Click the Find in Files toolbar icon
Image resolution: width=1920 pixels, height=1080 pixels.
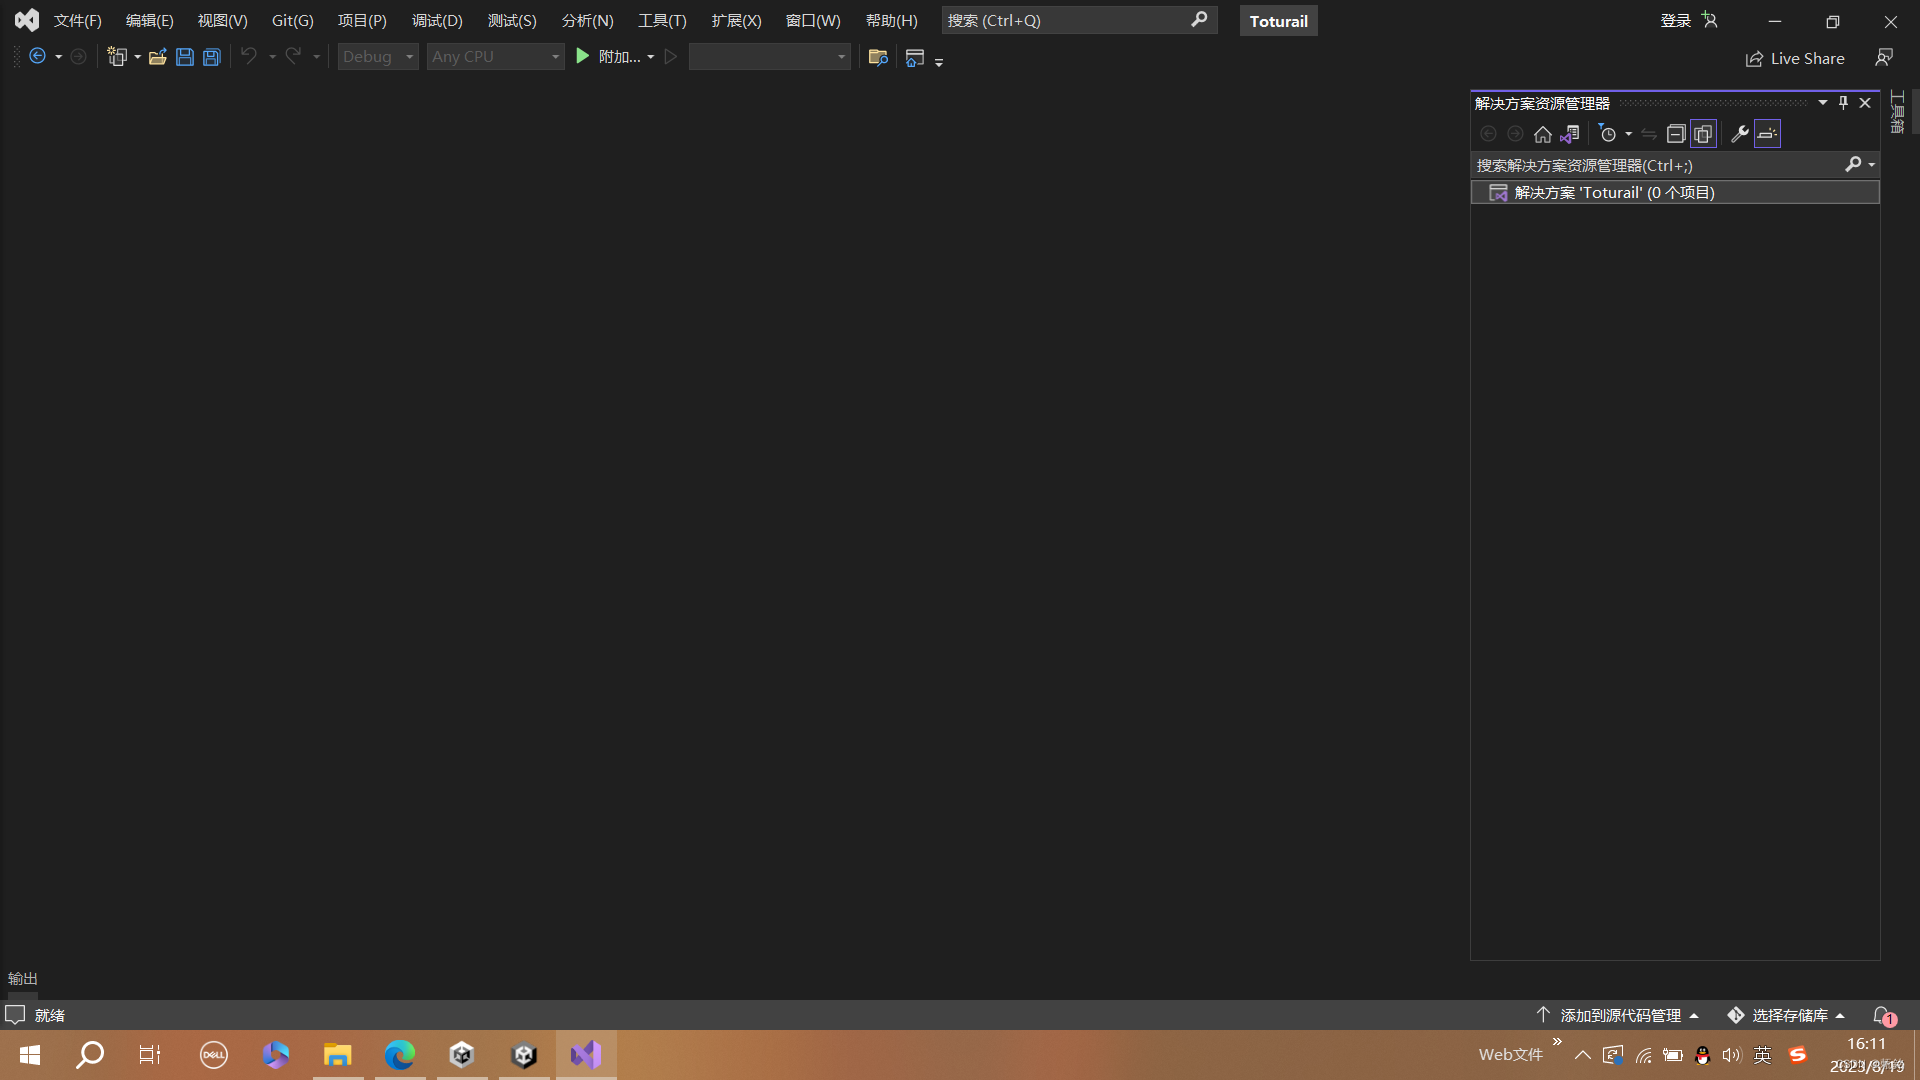pos(878,57)
